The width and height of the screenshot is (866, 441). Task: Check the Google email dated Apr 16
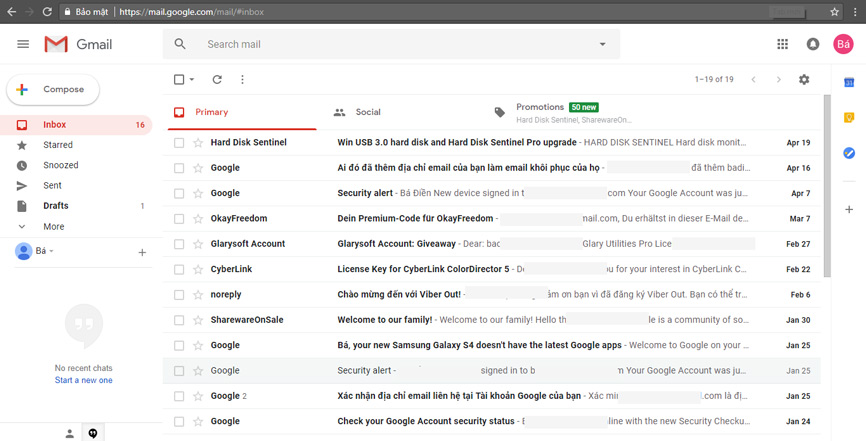[x=179, y=168]
